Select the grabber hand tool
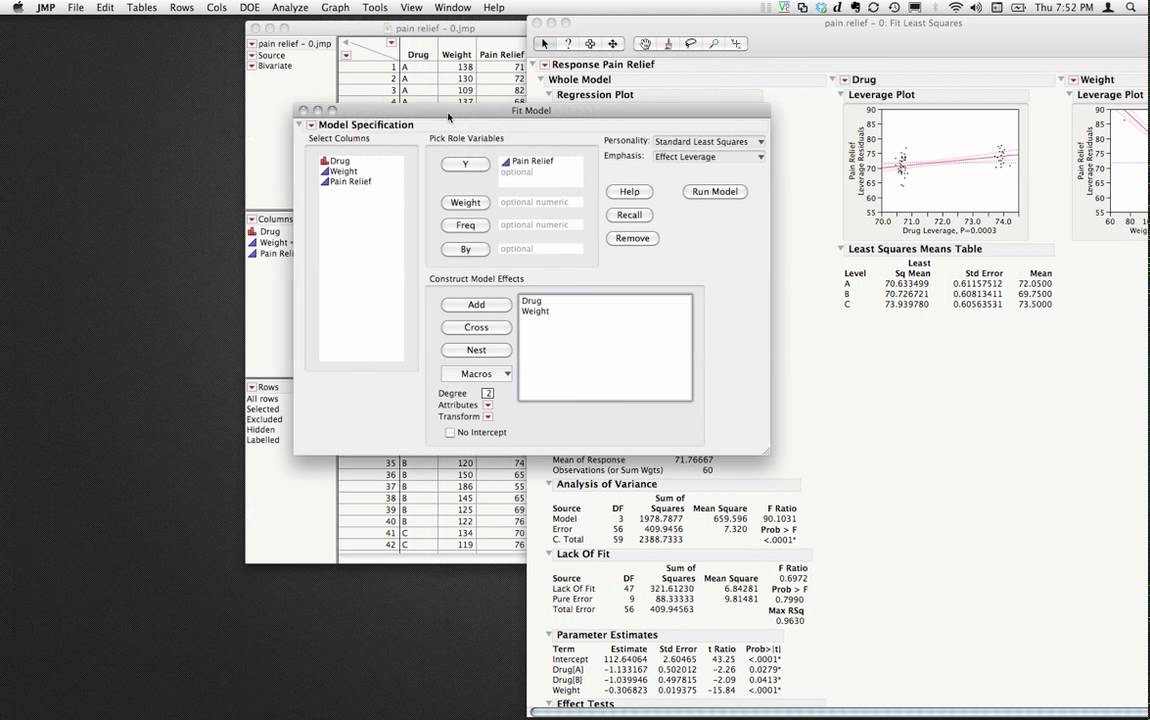 pos(645,44)
